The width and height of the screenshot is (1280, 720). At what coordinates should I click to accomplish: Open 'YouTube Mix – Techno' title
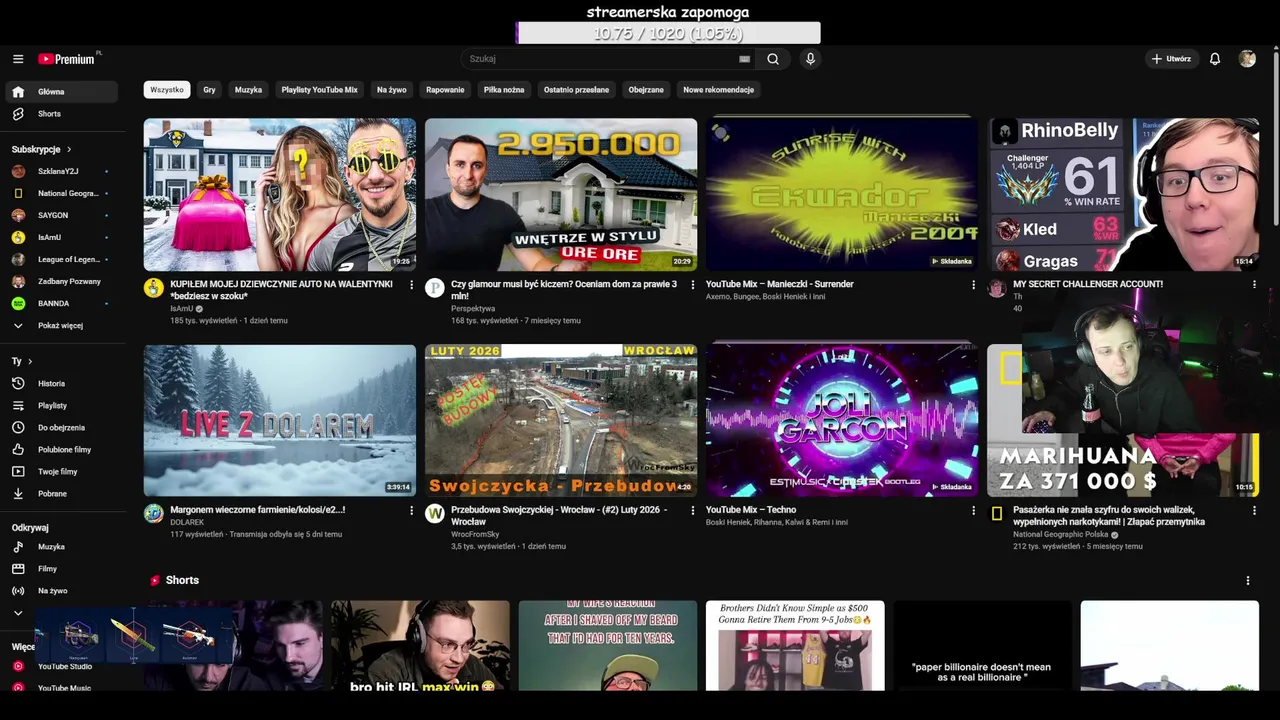click(751, 510)
